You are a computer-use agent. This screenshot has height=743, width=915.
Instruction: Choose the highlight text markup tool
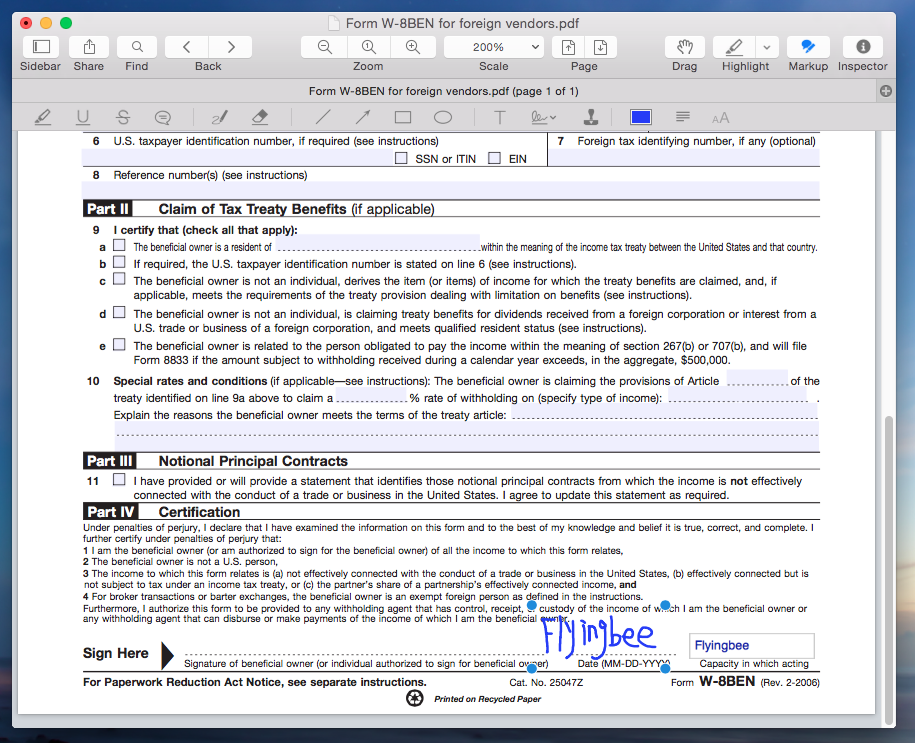coord(43,117)
